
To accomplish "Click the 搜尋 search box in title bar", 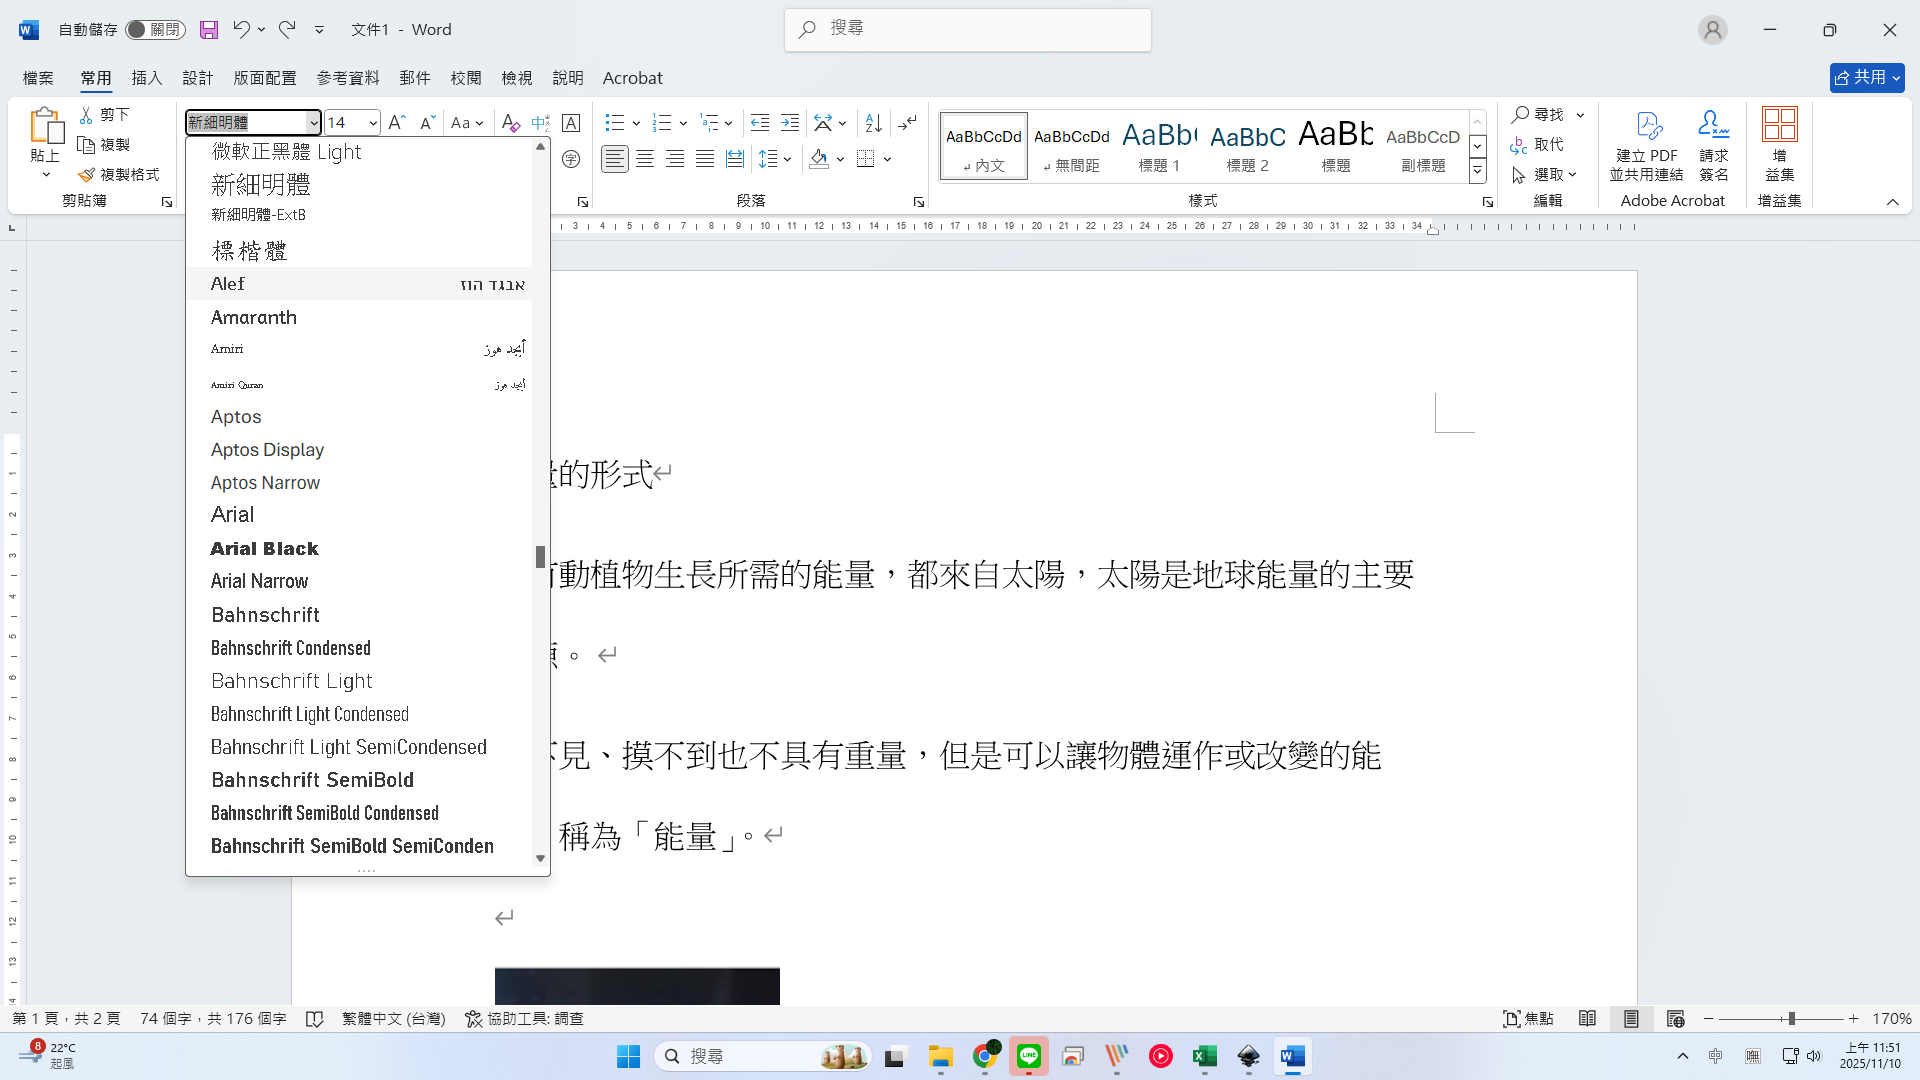I will (968, 29).
